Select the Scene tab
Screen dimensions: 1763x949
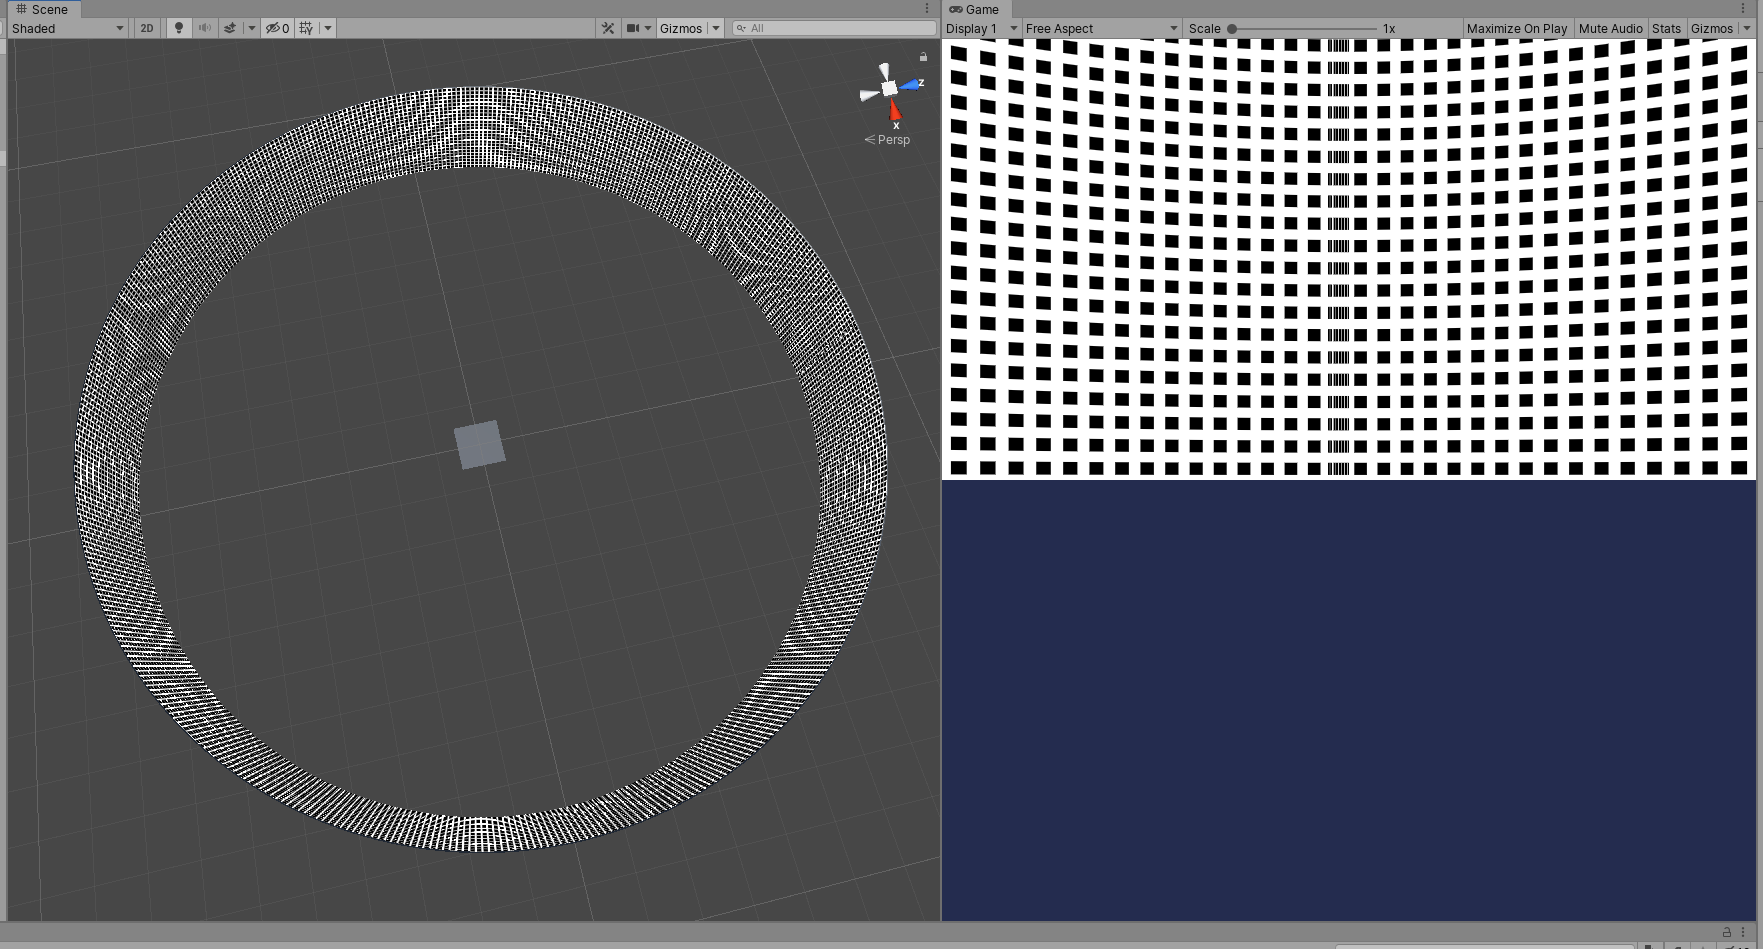coord(43,9)
